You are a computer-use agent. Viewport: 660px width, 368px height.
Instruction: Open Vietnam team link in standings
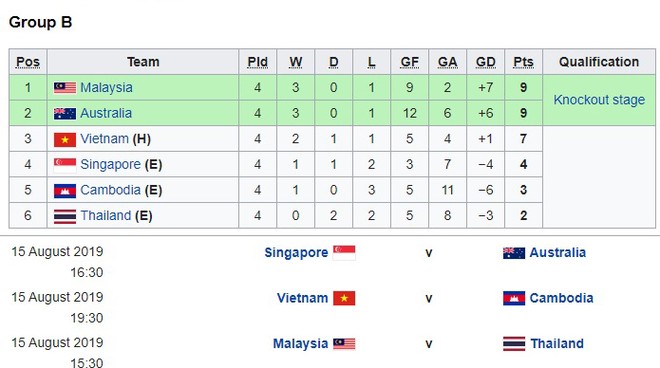(x=104, y=139)
